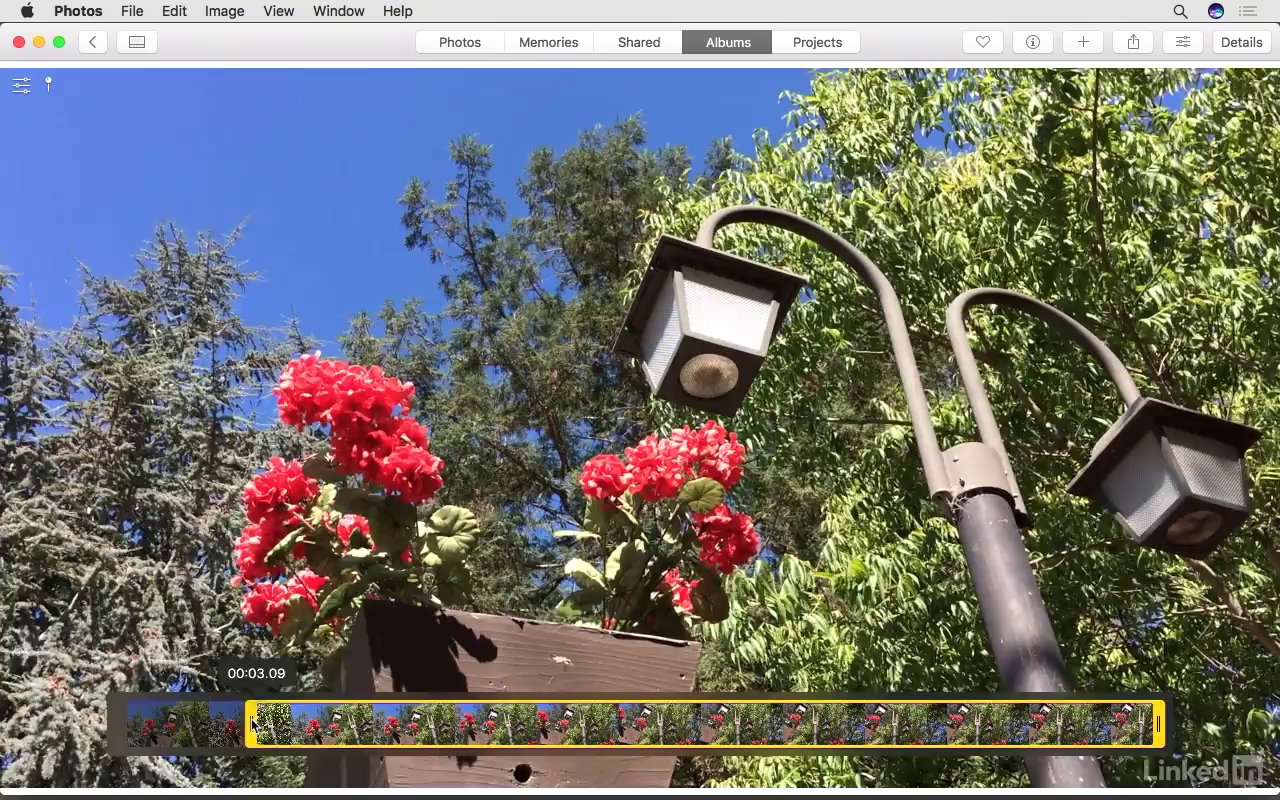Open the Share menu icon
Image resolution: width=1280 pixels, height=800 pixels.
click(x=1133, y=42)
